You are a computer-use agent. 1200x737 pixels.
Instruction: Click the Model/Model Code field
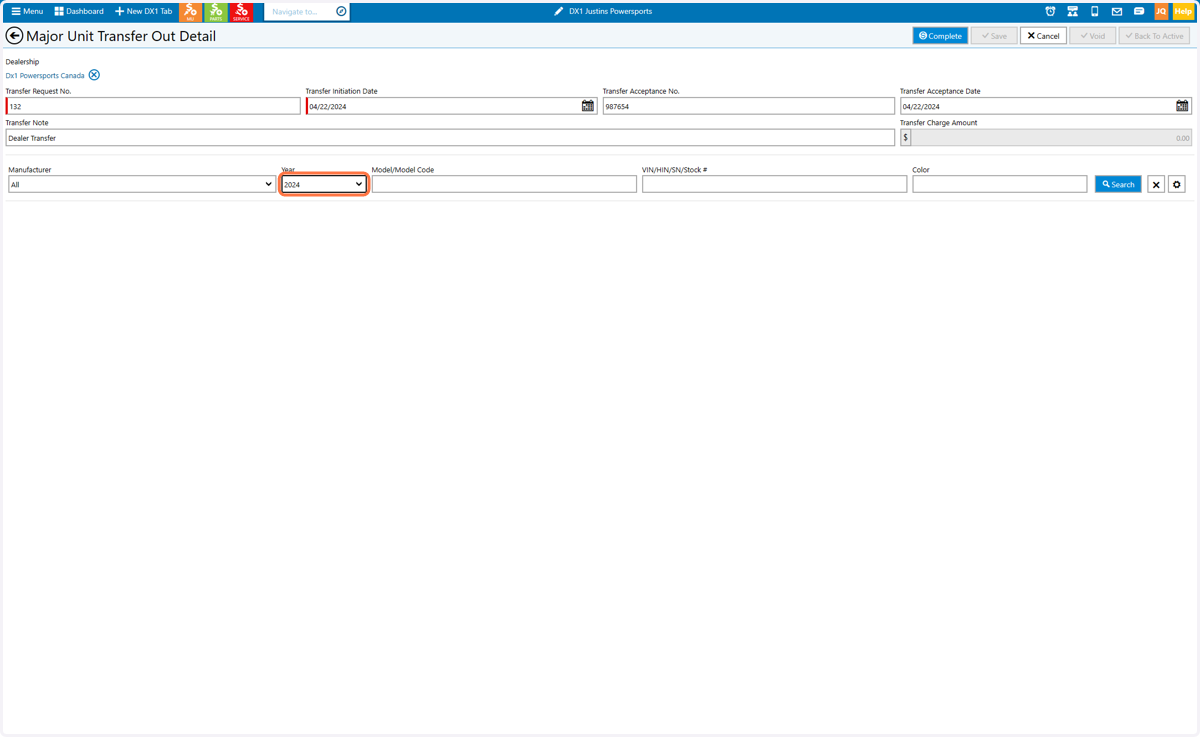[x=504, y=184]
